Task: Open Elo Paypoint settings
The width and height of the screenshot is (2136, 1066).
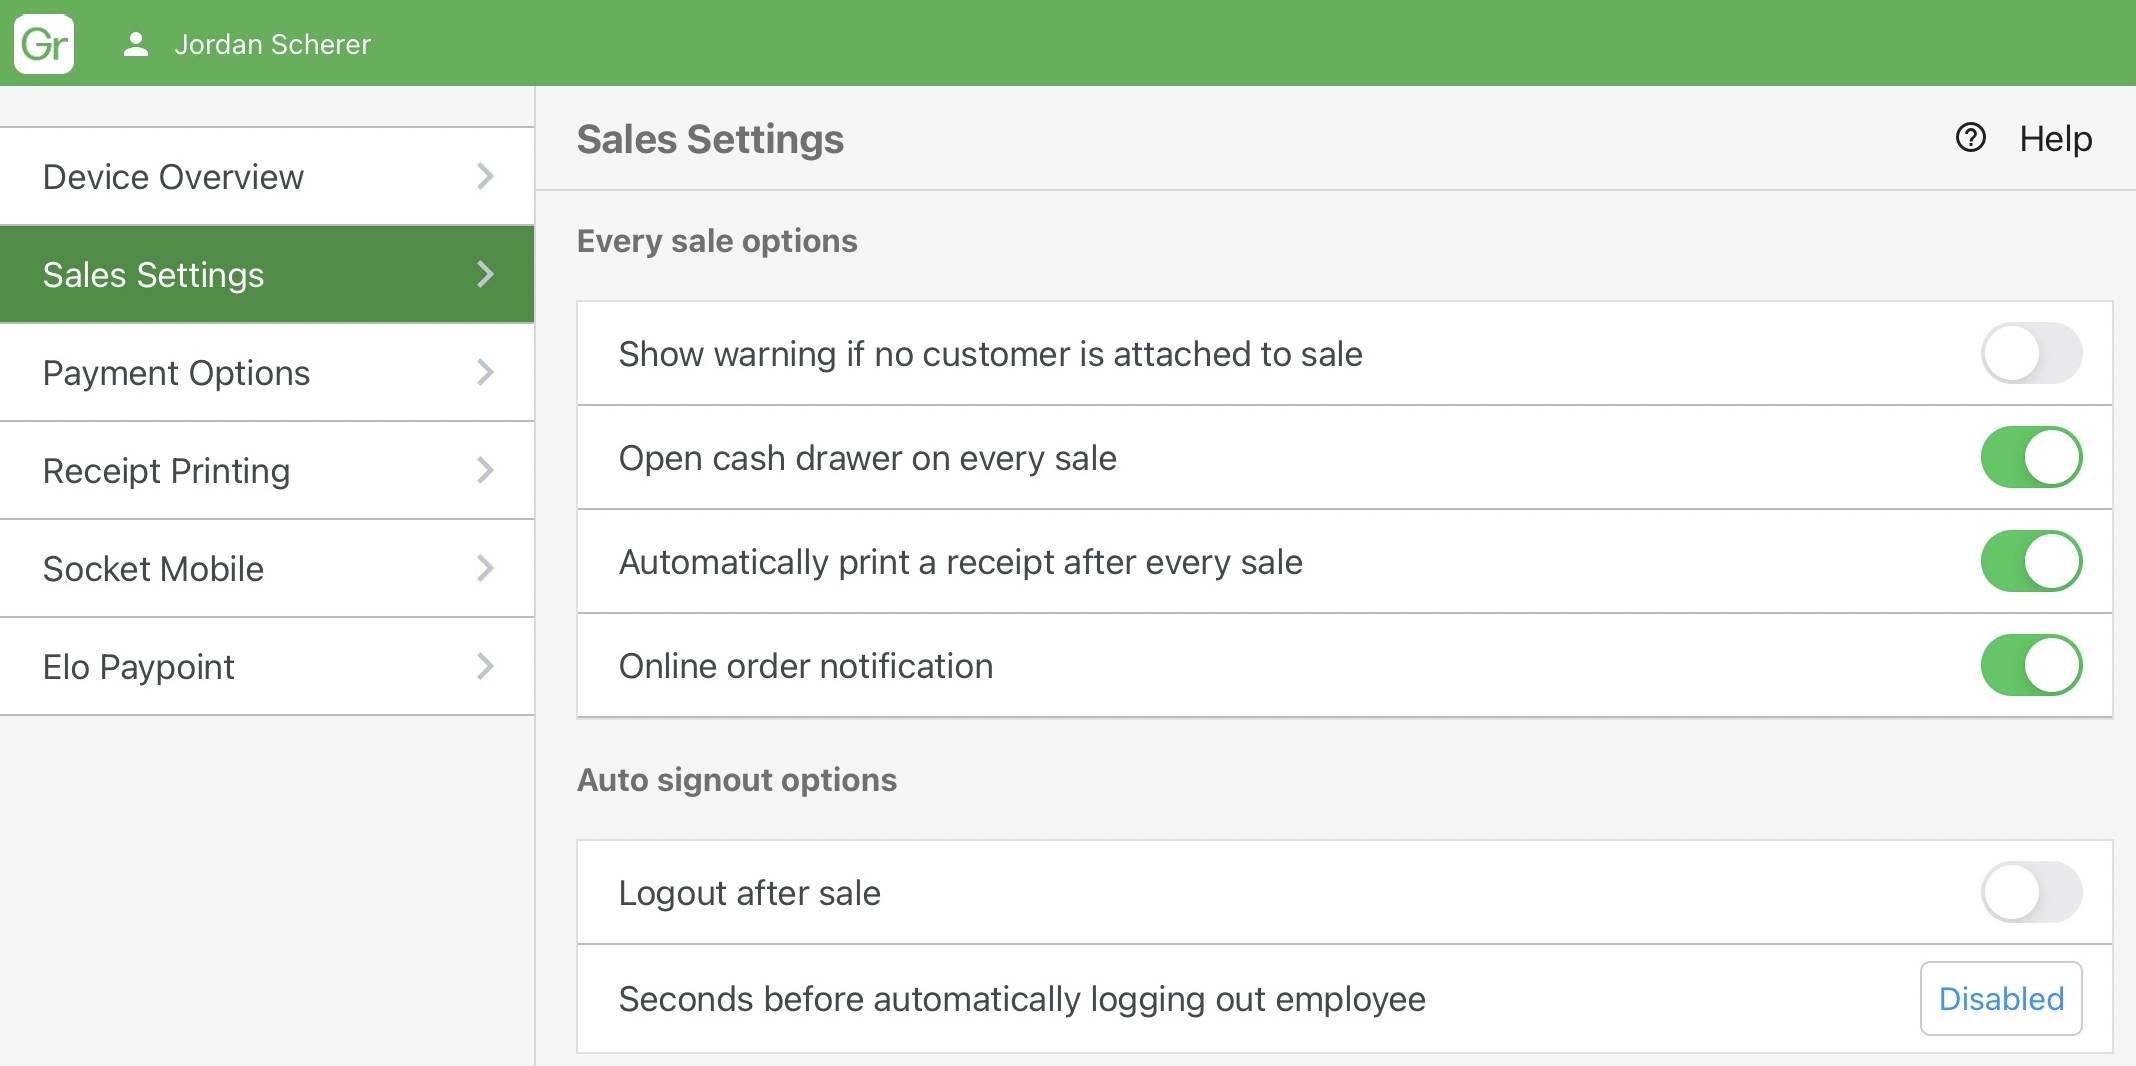Action: pos(138,667)
